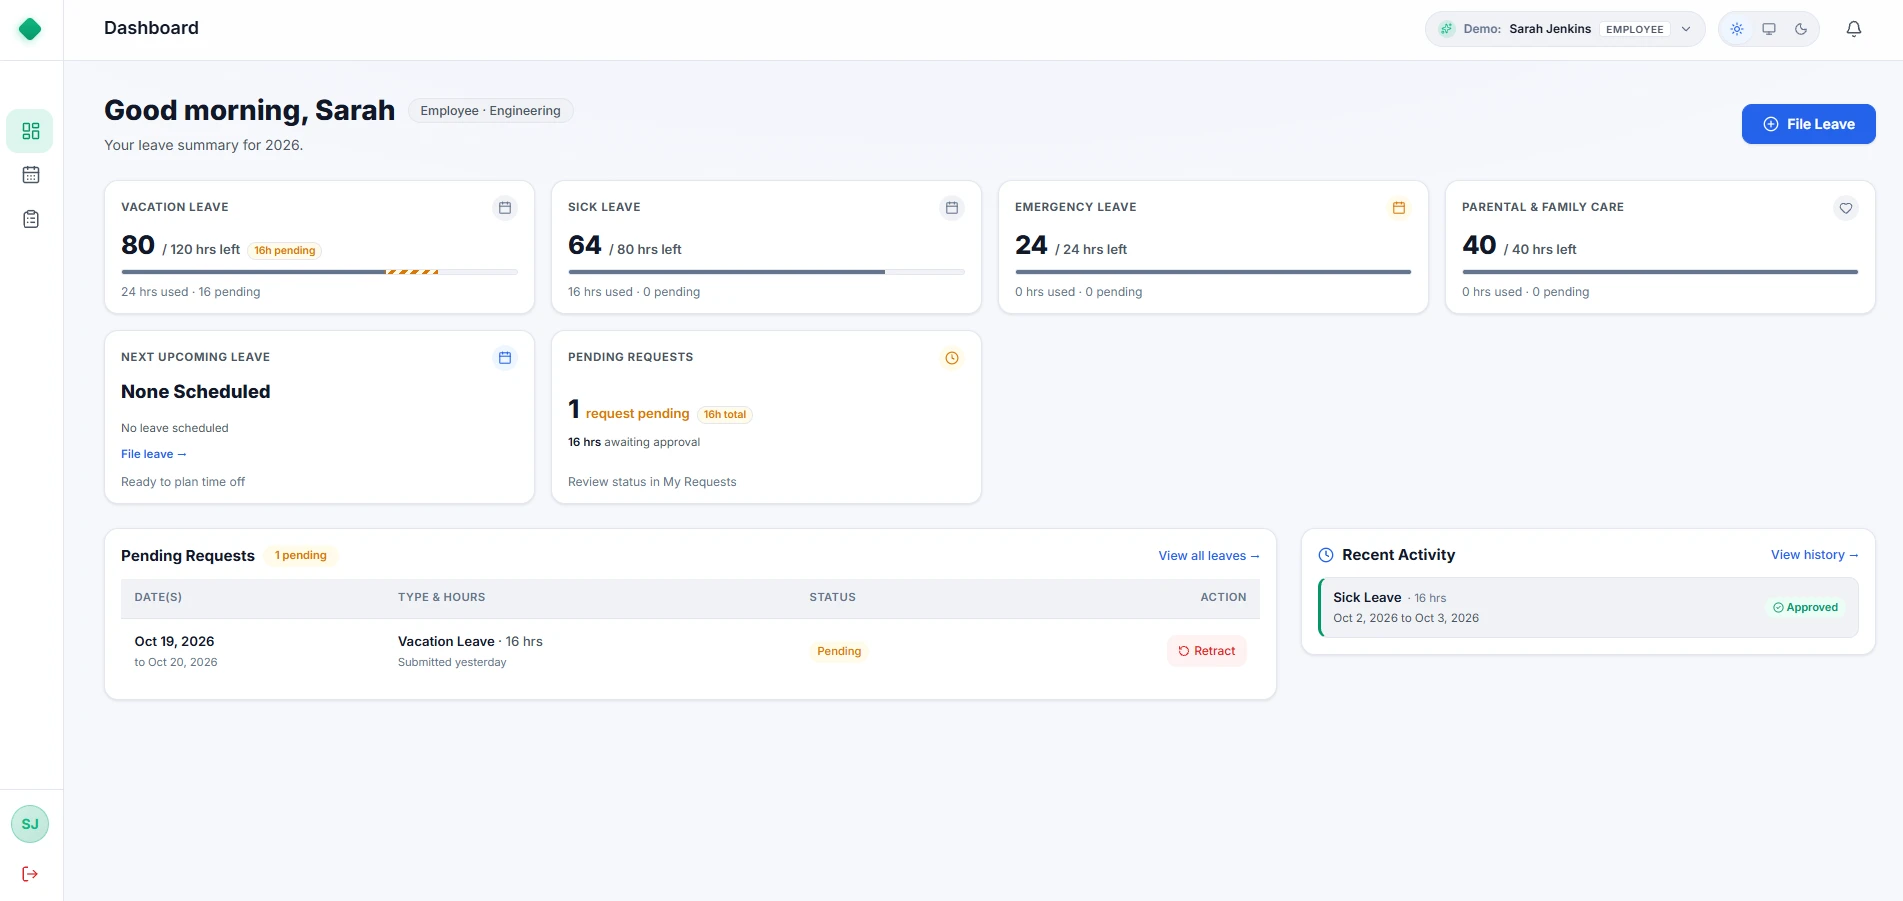Click the Emergency Leave 24 hrs value

coord(1031,245)
